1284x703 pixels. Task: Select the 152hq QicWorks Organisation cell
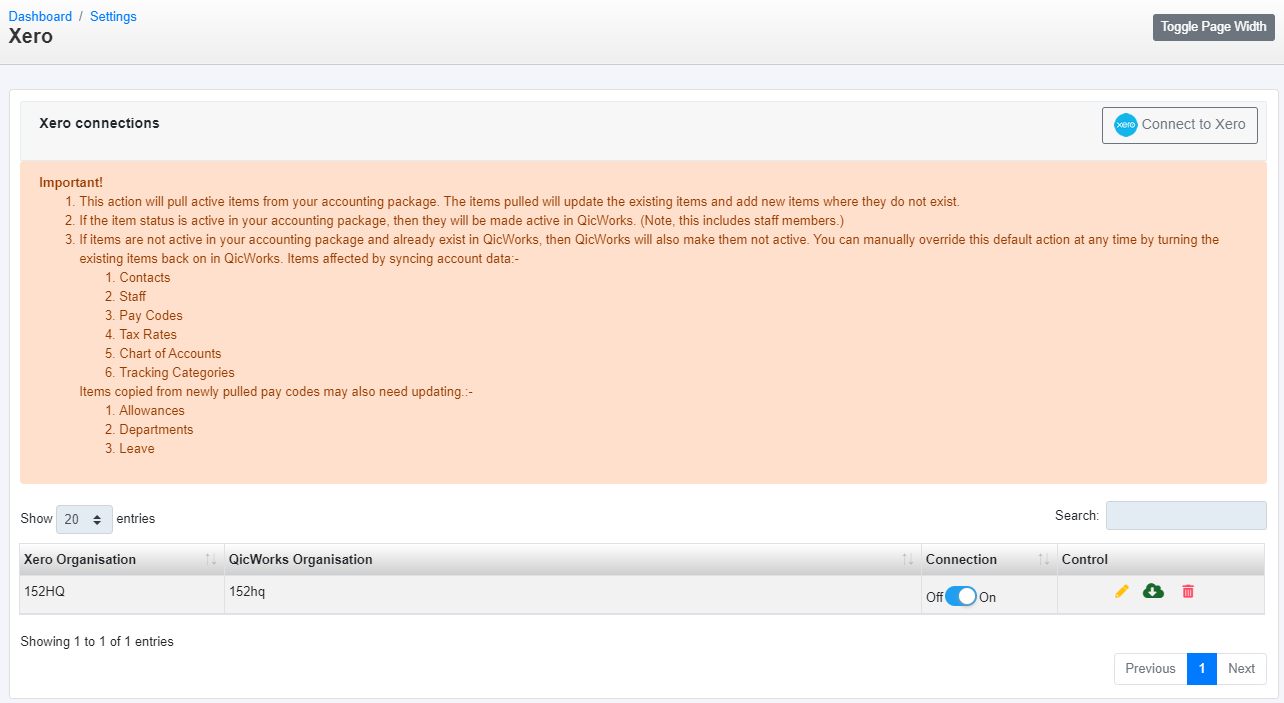click(x=572, y=594)
